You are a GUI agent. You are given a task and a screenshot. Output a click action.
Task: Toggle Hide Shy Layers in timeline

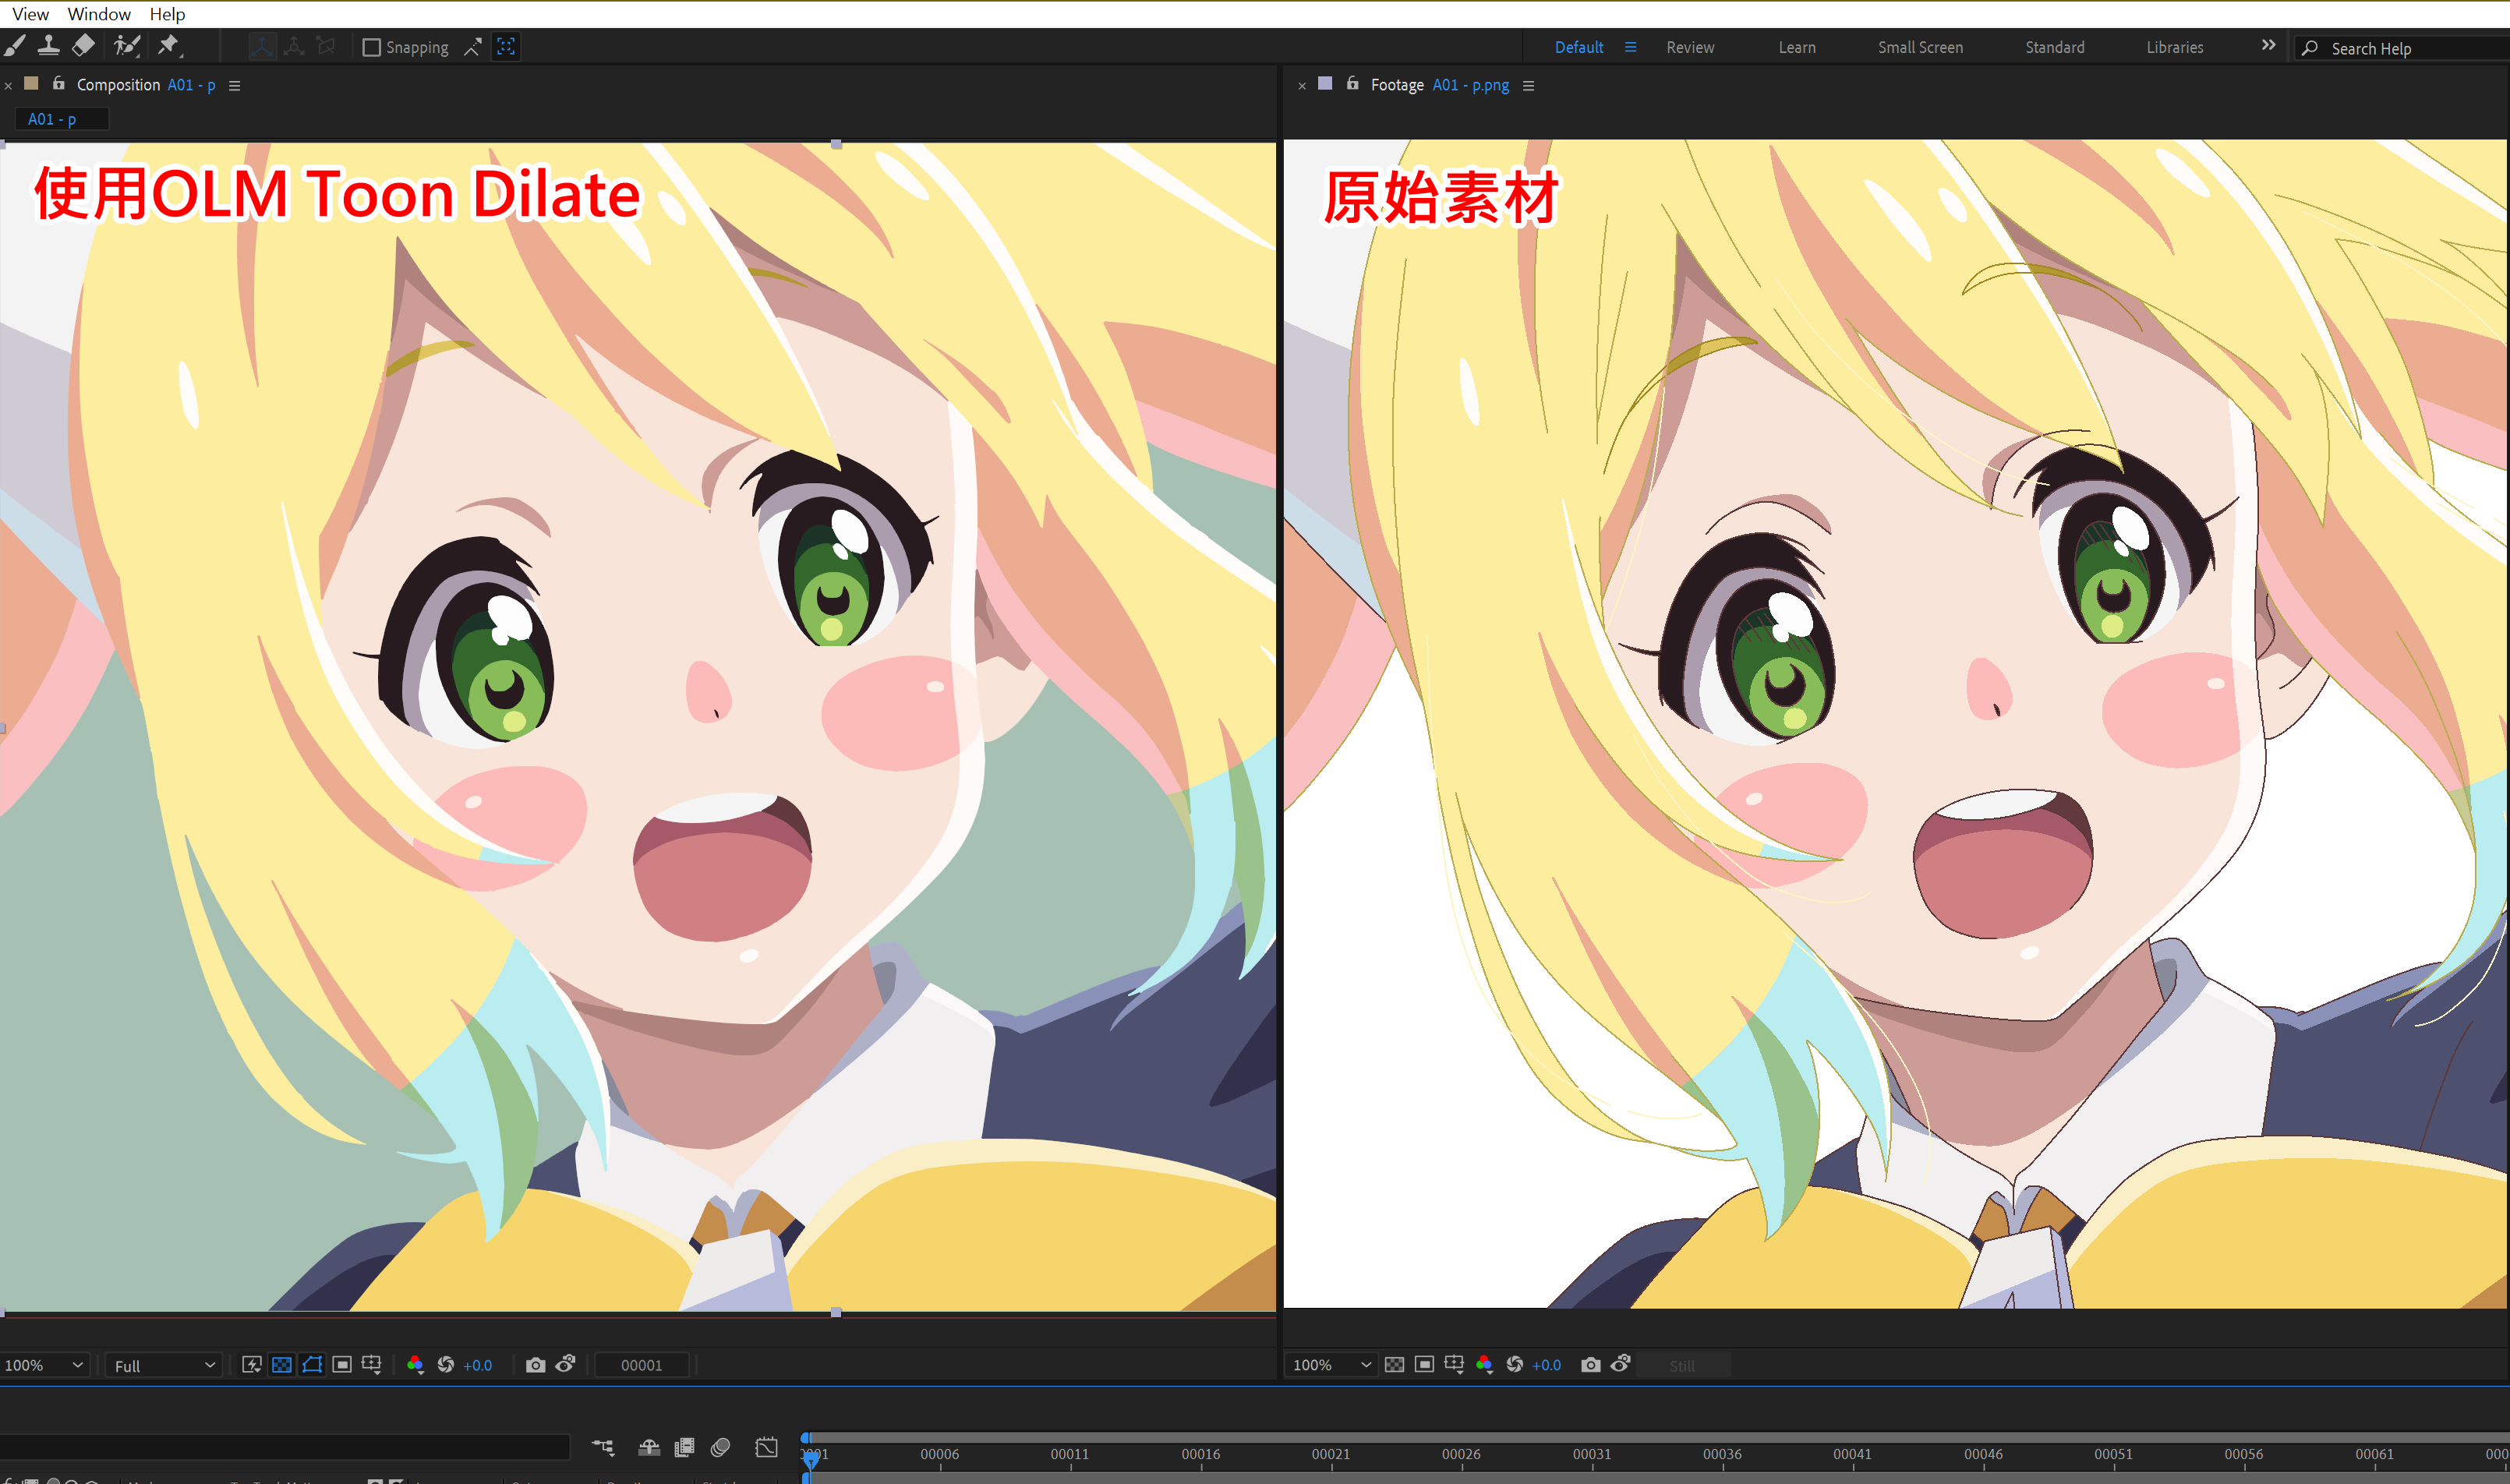[x=649, y=1447]
